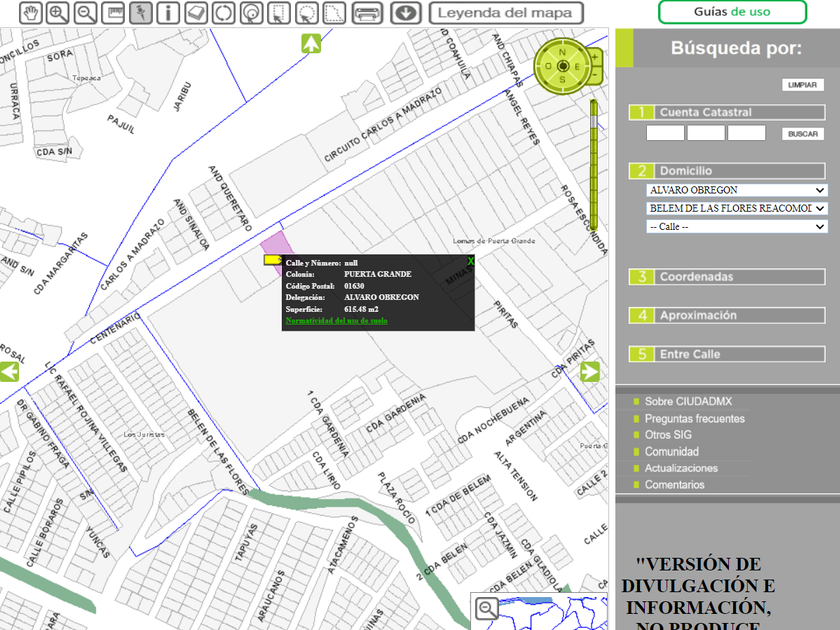Image resolution: width=840 pixels, height=630 pixels.
Task: Click the vertical zoom level slider
Action: point(594,165)
